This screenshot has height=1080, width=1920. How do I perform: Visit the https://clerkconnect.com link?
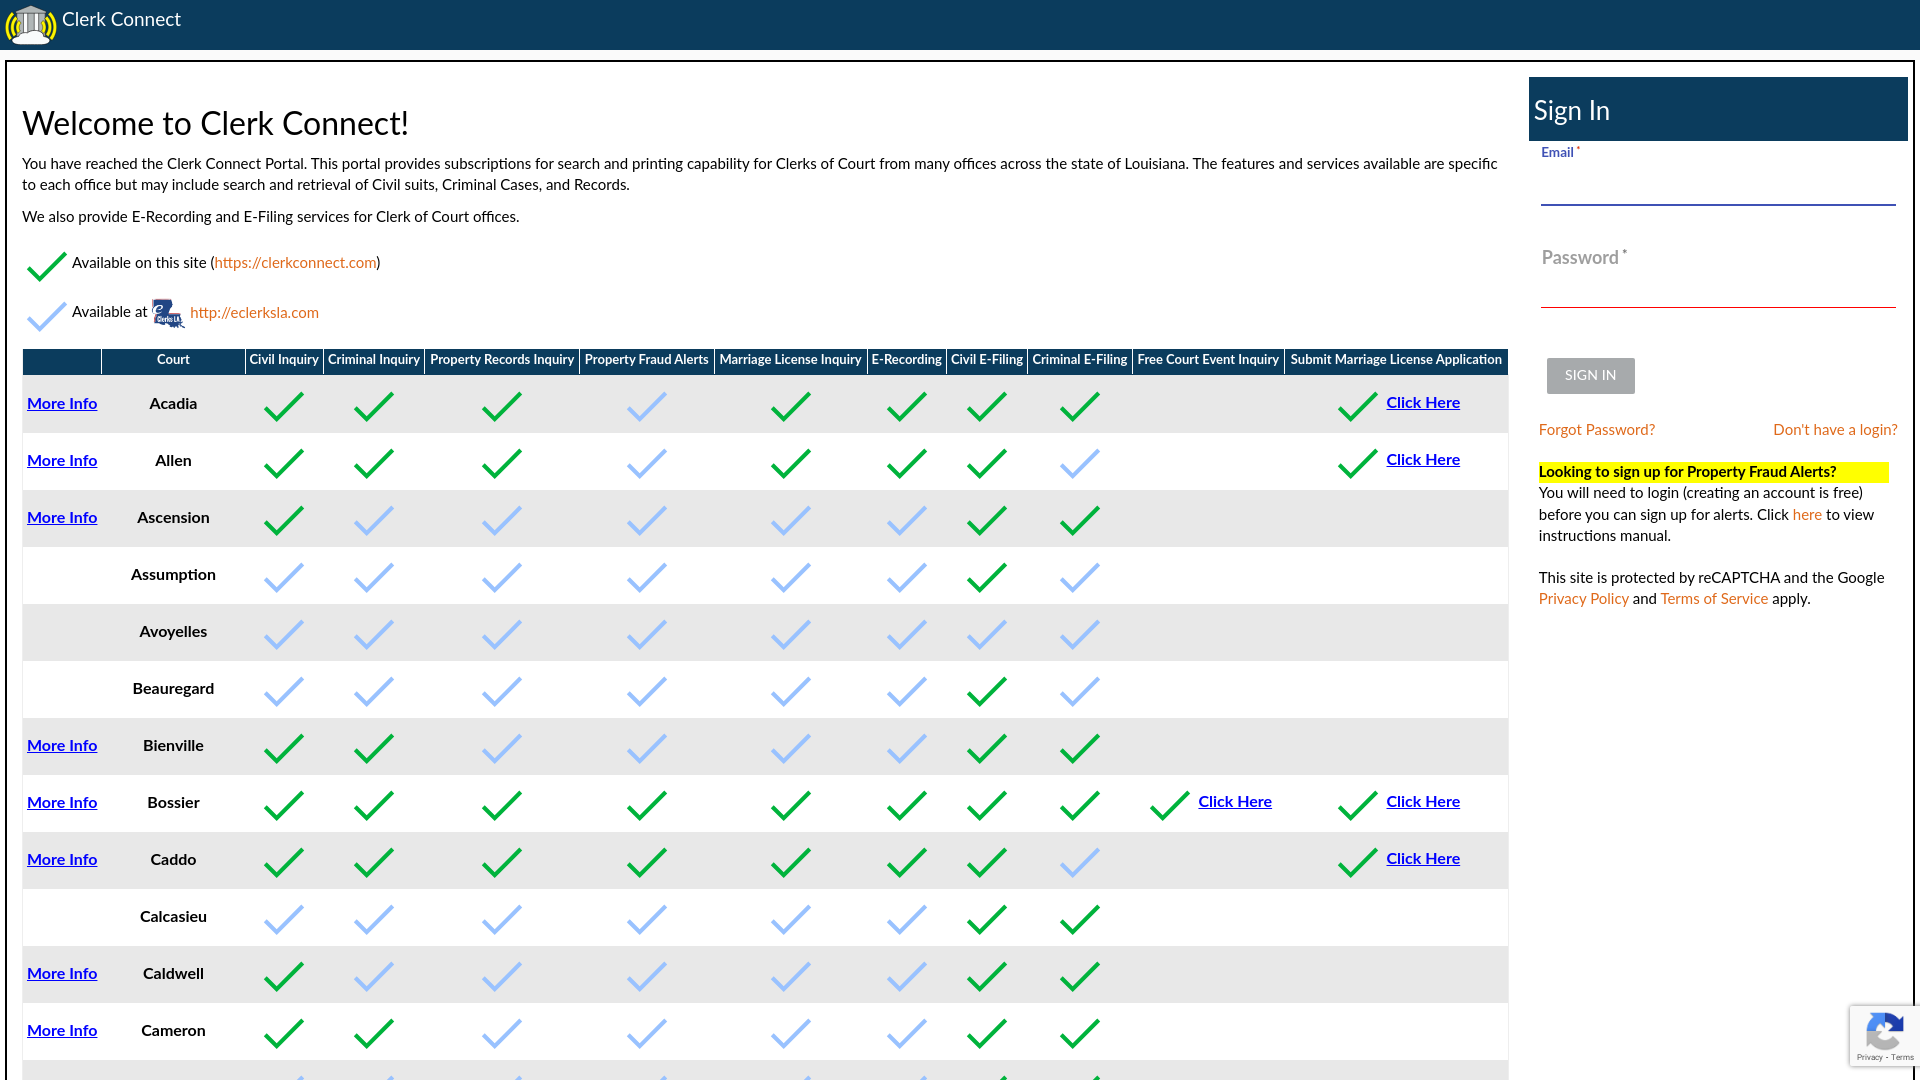pos(295,263)
